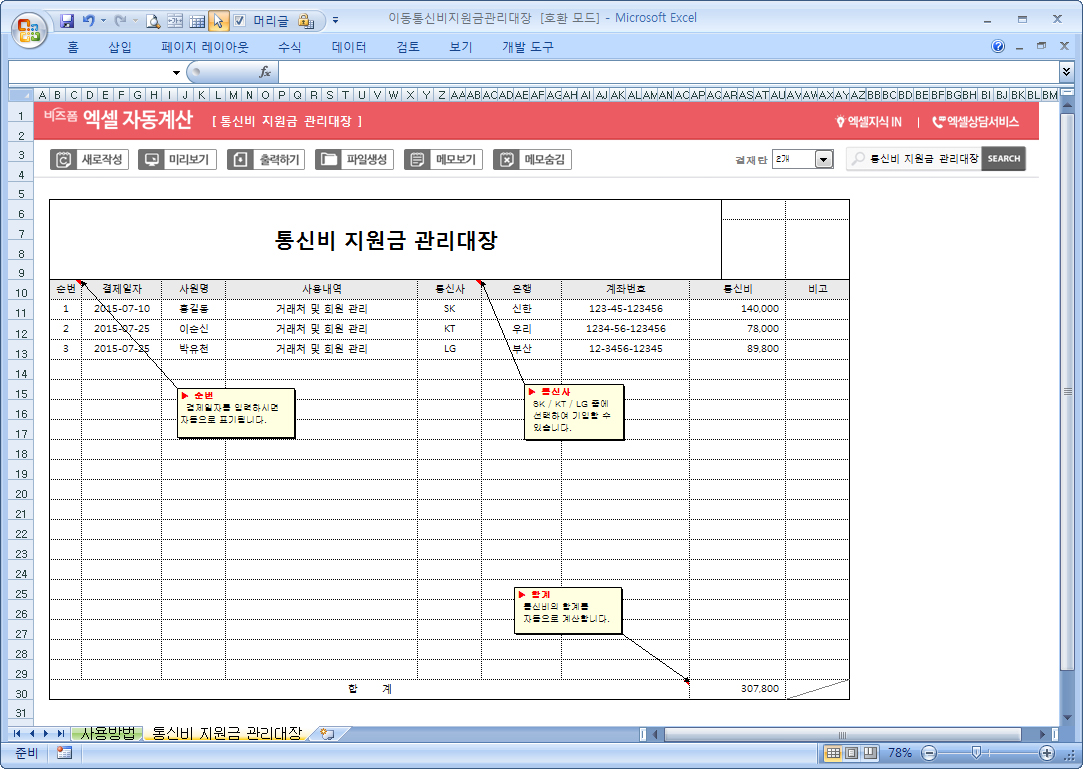
Task: Click the insert new worksheet tab icon
Action: coord(328,734)
